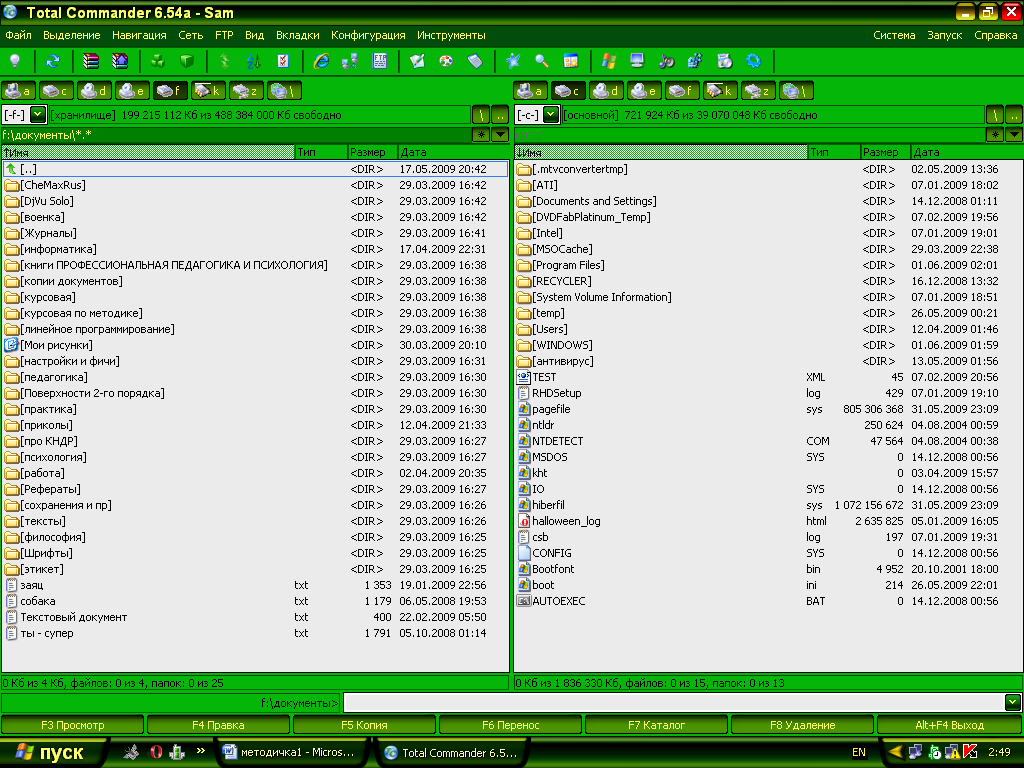Click the F5 Копия button

pos(364,725)
